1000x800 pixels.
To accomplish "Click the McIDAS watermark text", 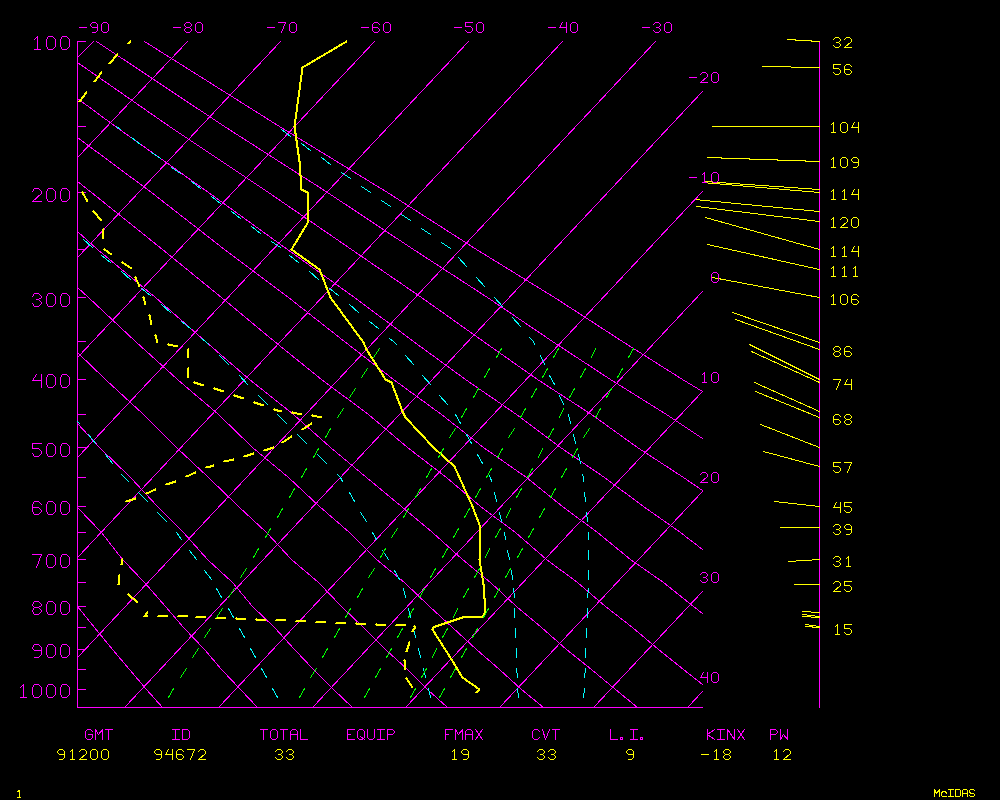I will tap(953, 792).
